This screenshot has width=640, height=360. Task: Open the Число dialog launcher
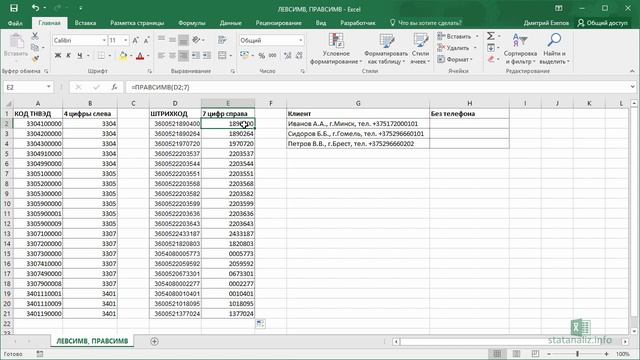pyautogui.click(x=302, y=71)
